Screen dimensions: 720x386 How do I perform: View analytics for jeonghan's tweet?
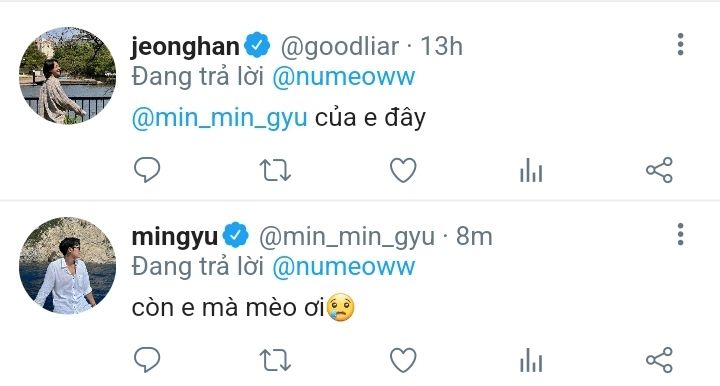(x=531, y=170)
